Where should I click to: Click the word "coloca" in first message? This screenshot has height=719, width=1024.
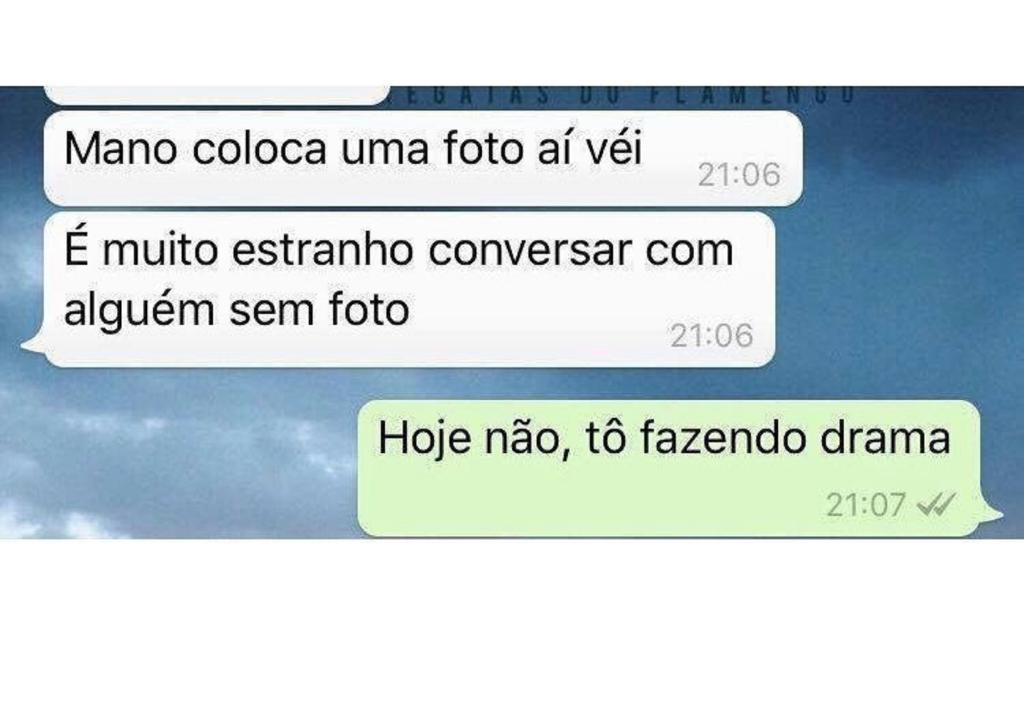click(x=259, y=149)
